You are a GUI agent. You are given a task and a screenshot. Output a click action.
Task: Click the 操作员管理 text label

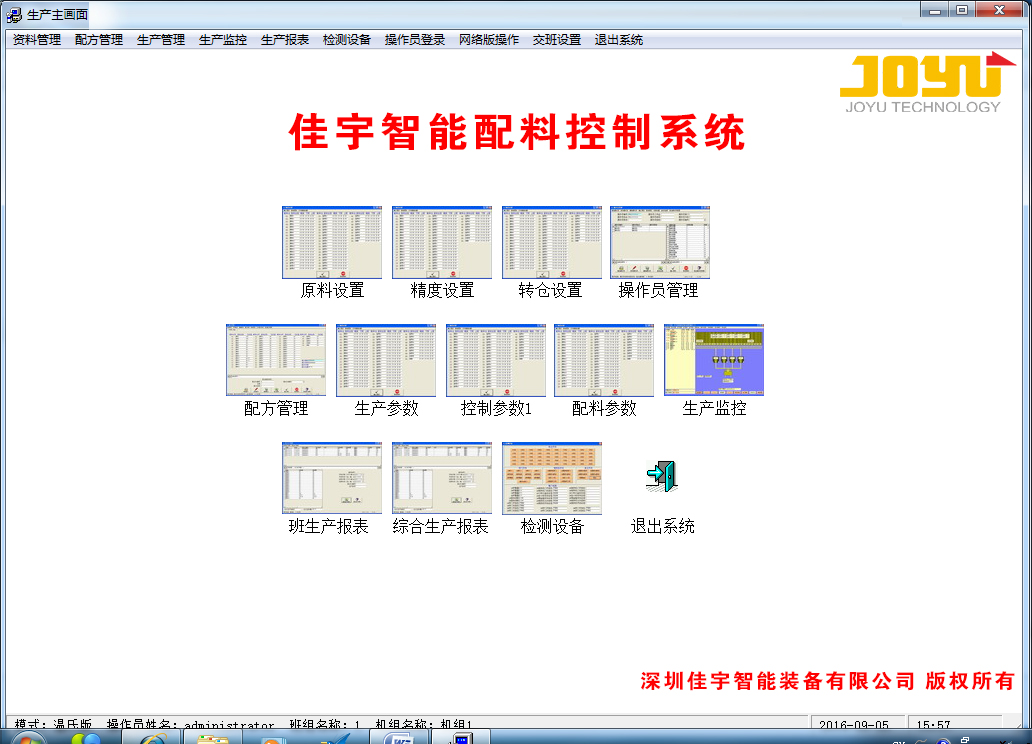pos(658,290)
